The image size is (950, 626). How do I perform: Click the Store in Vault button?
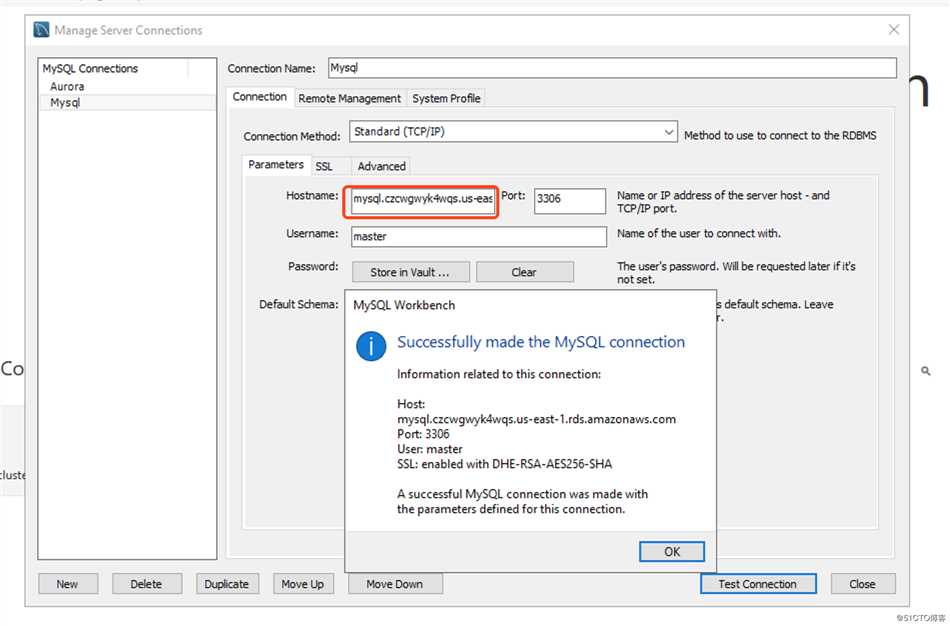click(x=410, y=272)
